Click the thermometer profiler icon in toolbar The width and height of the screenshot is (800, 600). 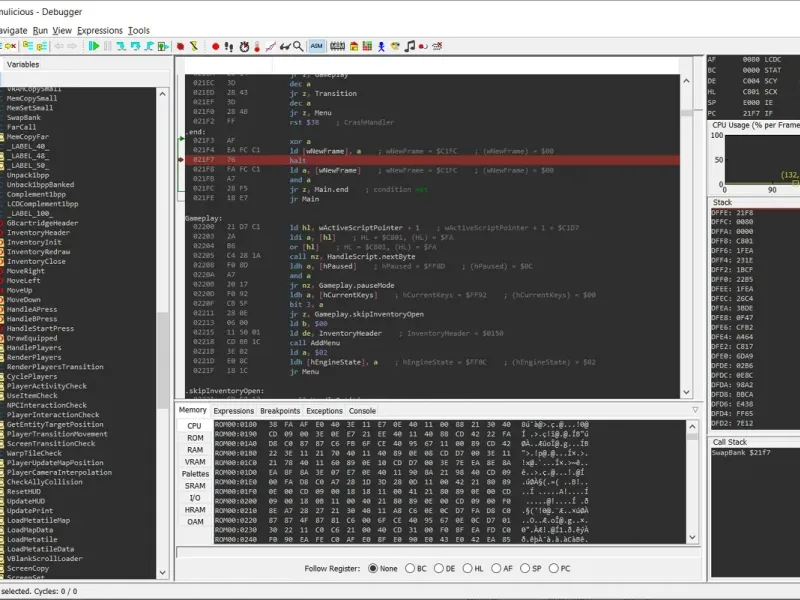click(257, 46)
